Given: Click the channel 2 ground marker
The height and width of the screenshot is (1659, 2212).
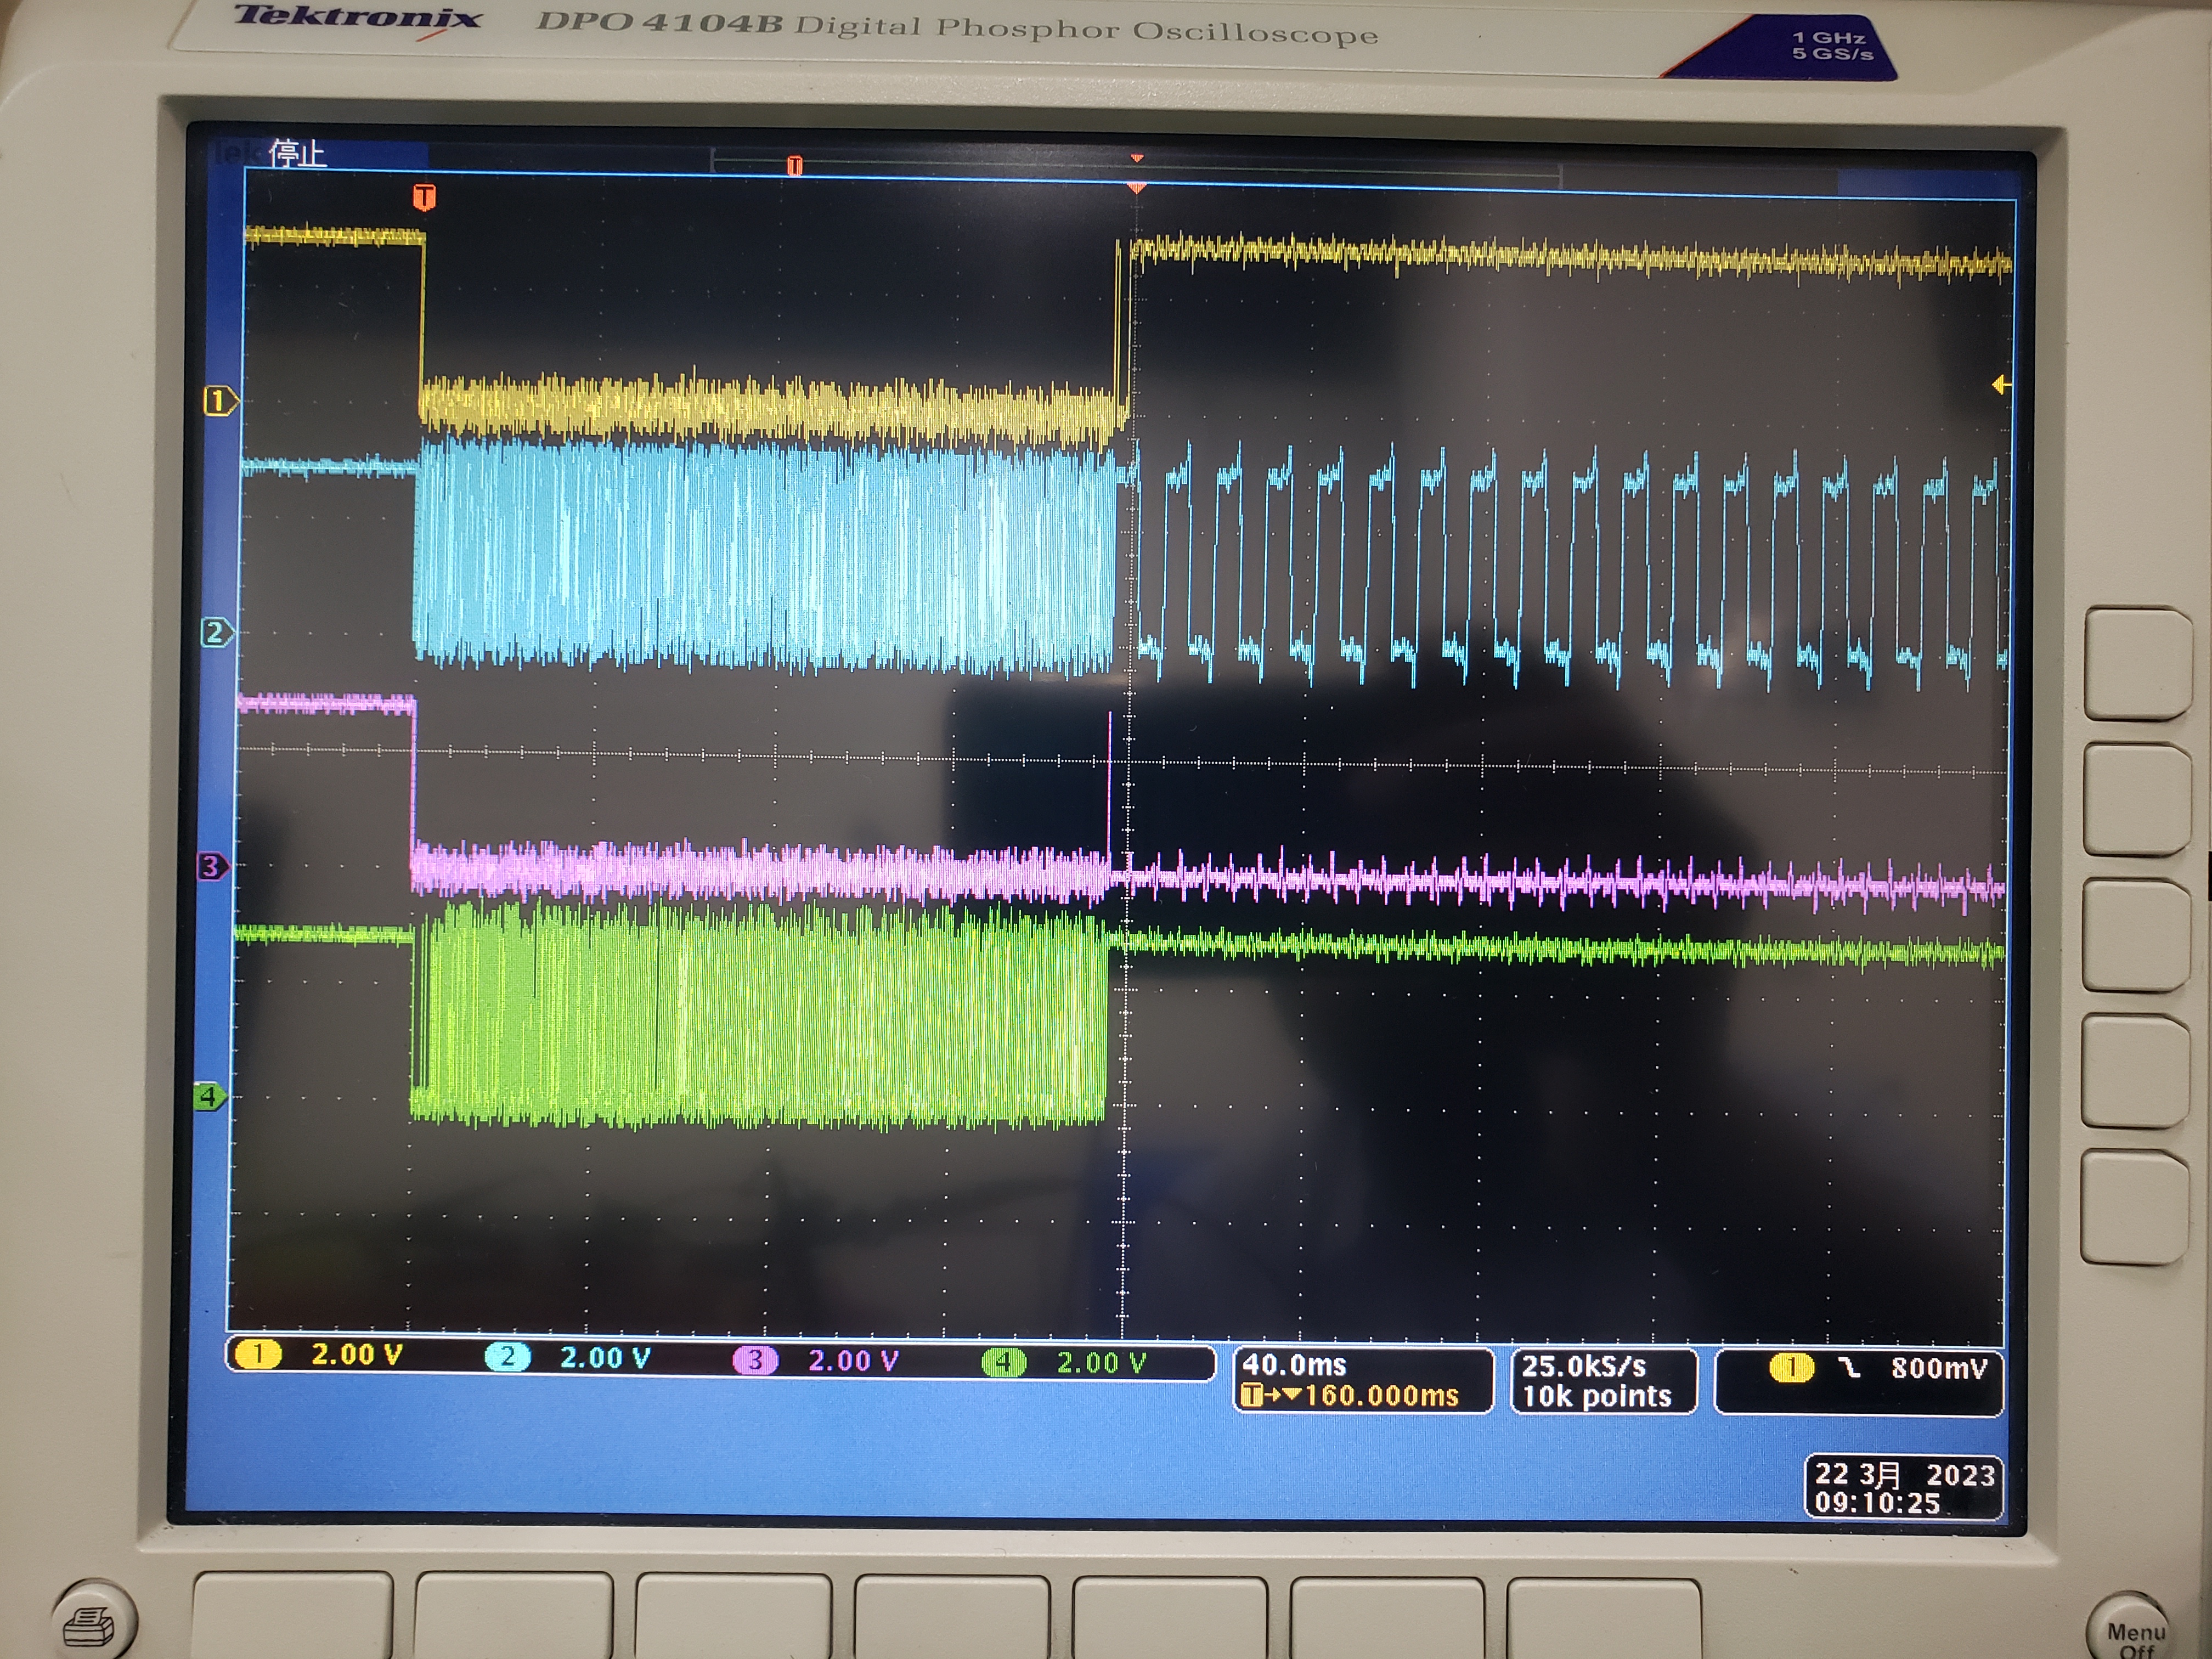Looking at the screenshot, I should (216, 633).
